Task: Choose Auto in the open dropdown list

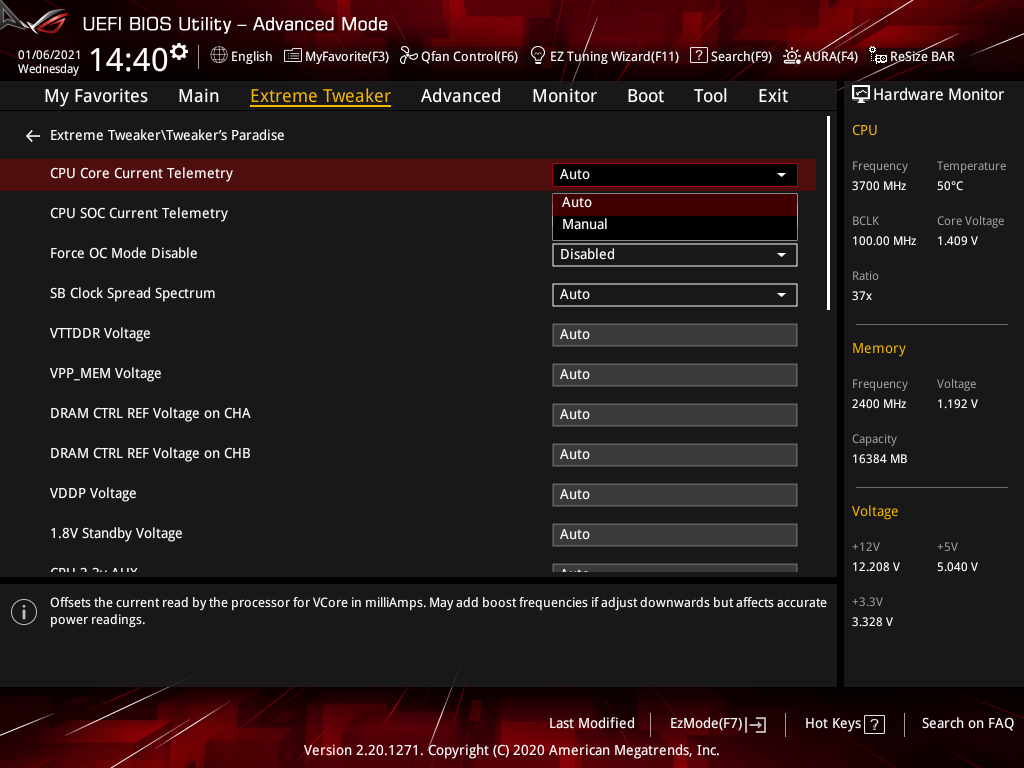Action: 675,203
